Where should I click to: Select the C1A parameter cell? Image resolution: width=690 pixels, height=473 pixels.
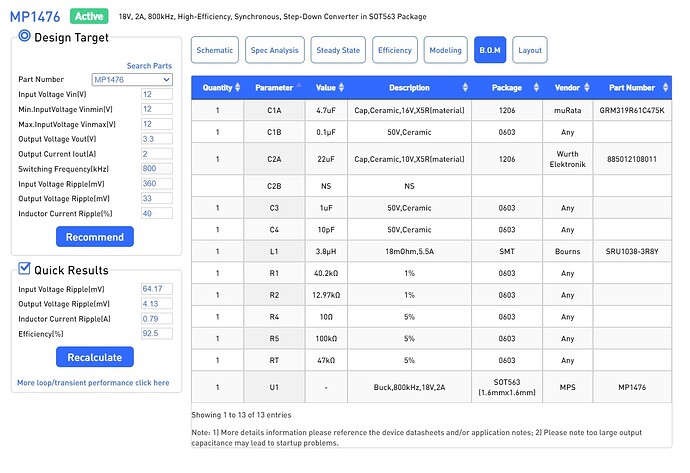274,110
